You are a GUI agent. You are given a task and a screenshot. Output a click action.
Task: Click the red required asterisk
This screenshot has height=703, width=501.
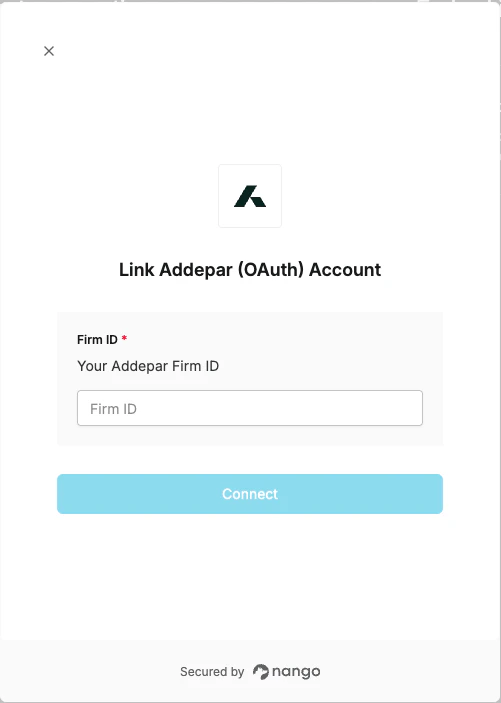124,338
